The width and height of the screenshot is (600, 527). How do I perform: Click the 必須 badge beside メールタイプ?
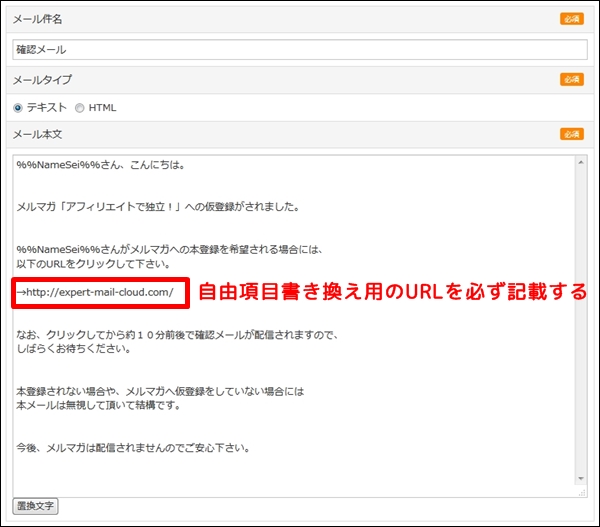click(572, 79)
